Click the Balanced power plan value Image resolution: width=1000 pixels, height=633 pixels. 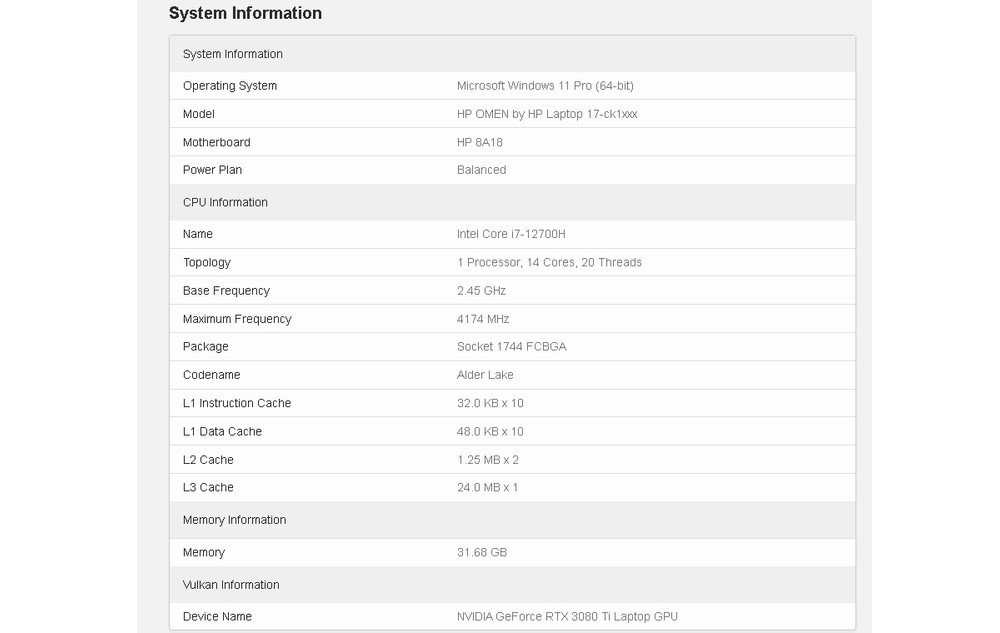tap(481, 170)
